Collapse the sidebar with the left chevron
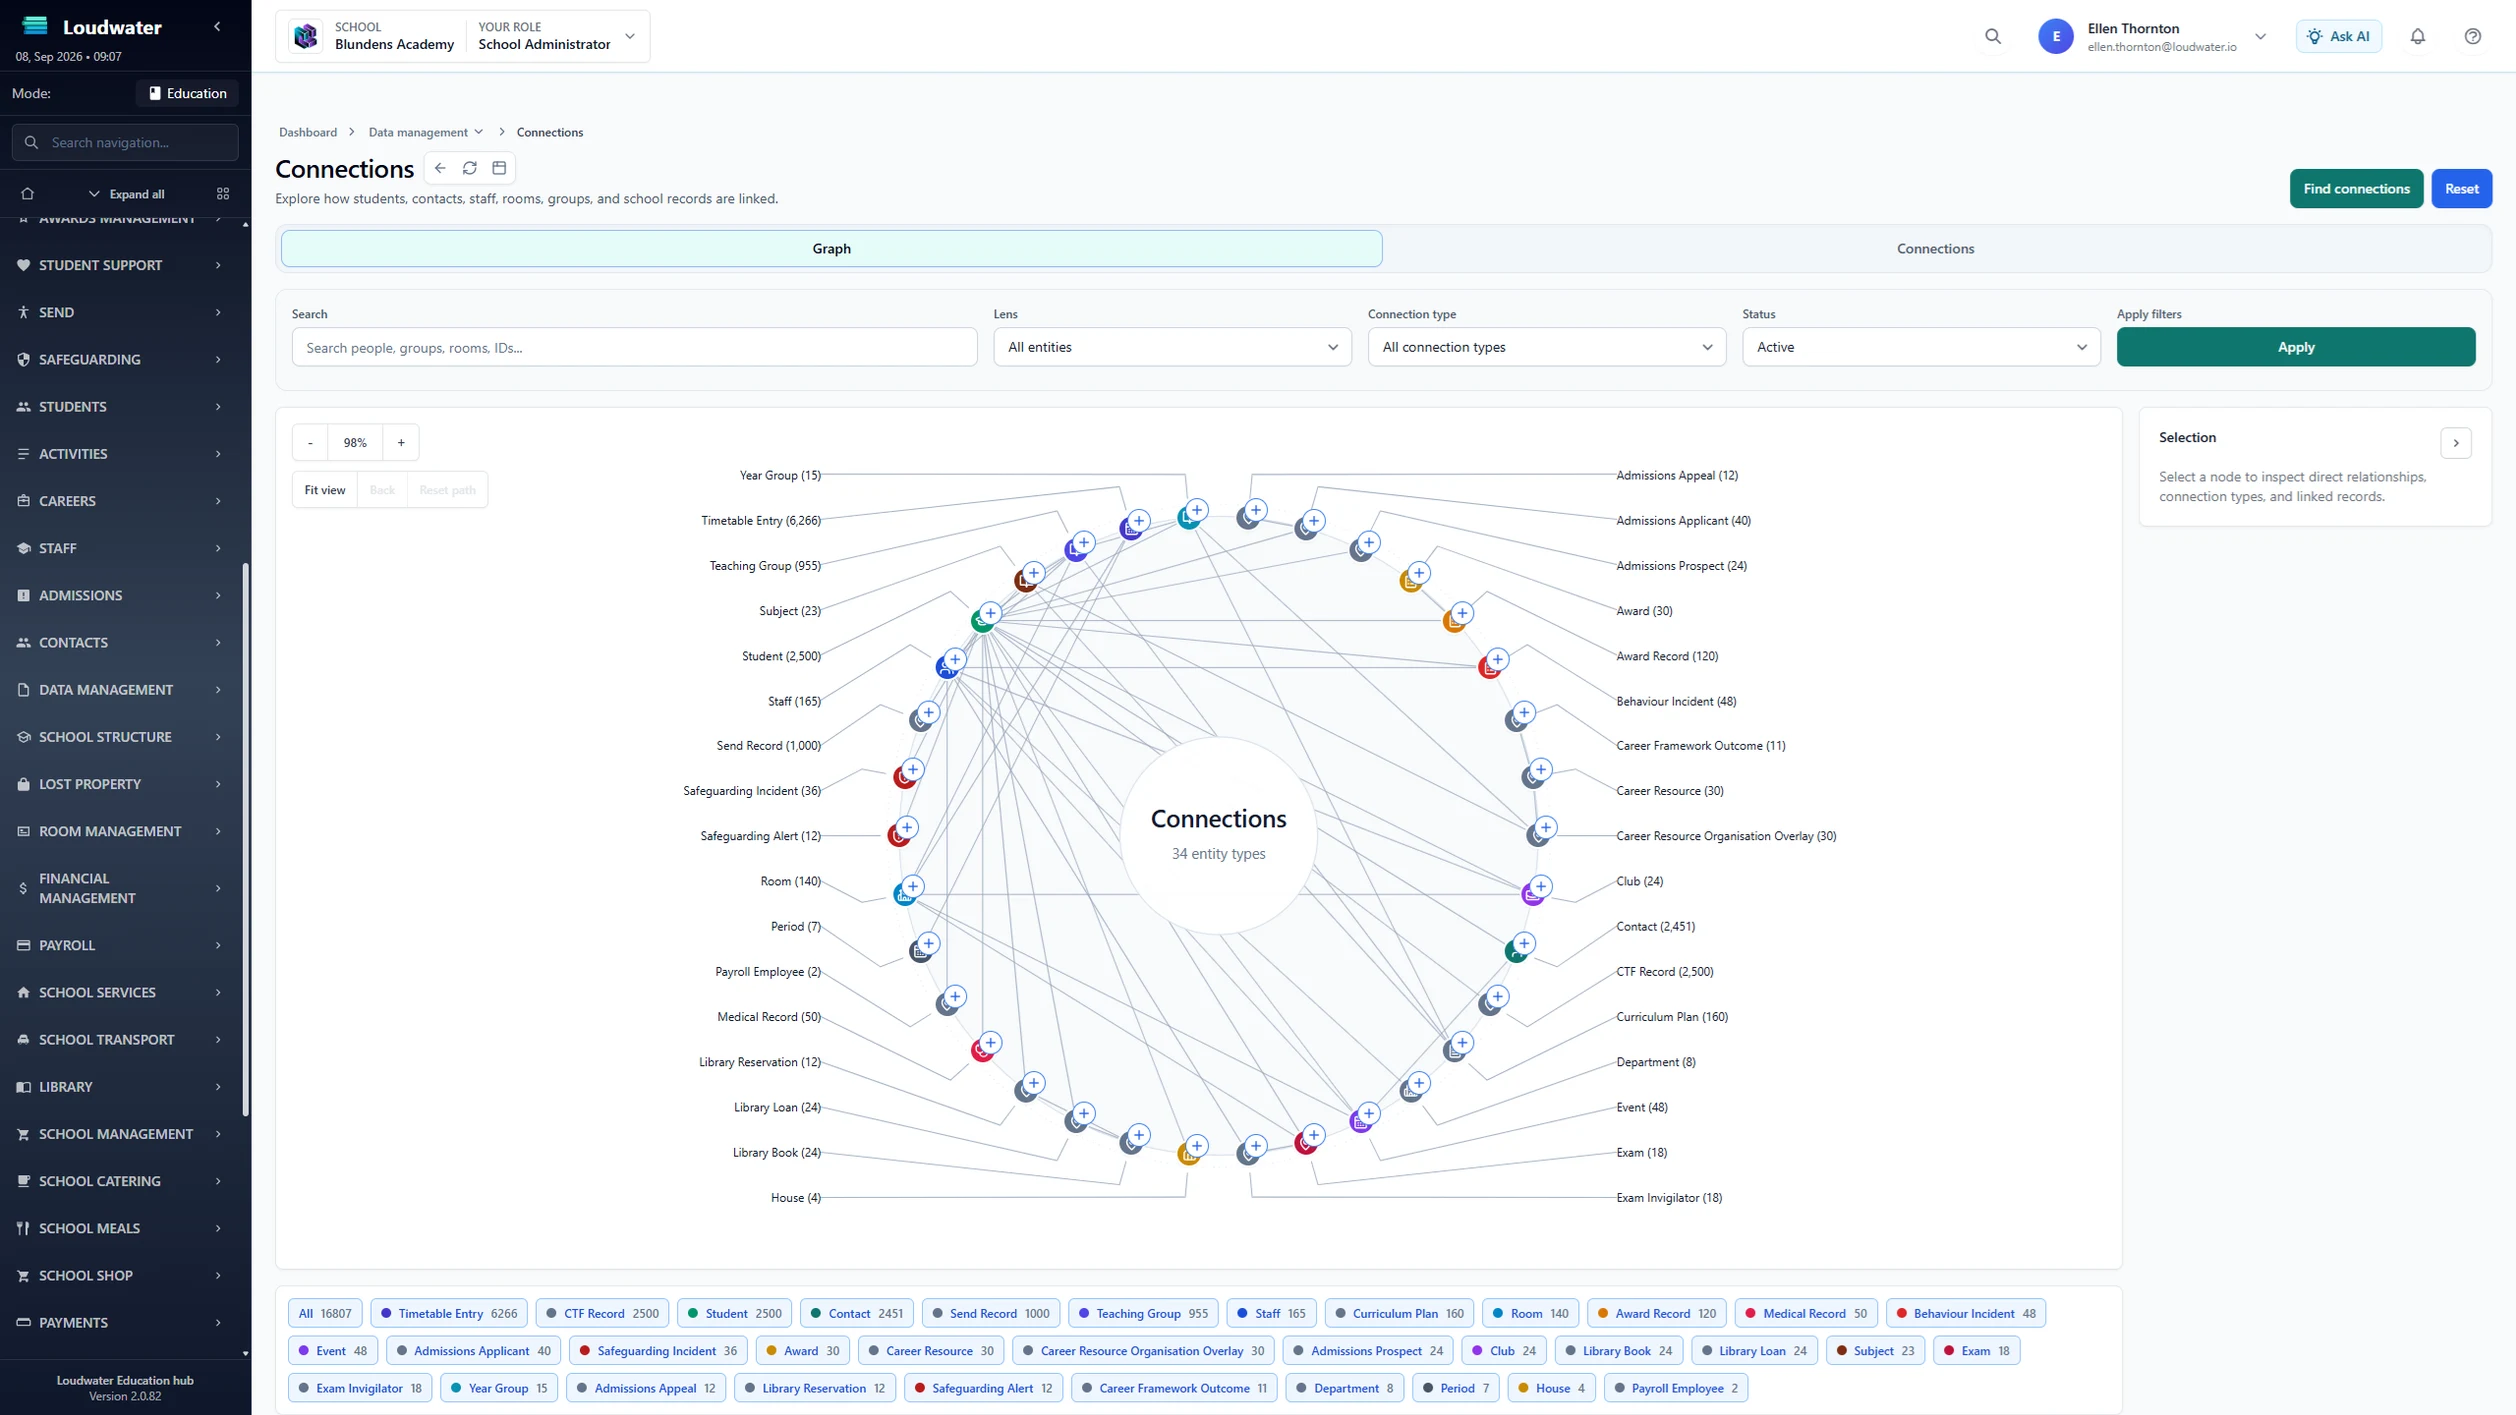 coord(217,27)
